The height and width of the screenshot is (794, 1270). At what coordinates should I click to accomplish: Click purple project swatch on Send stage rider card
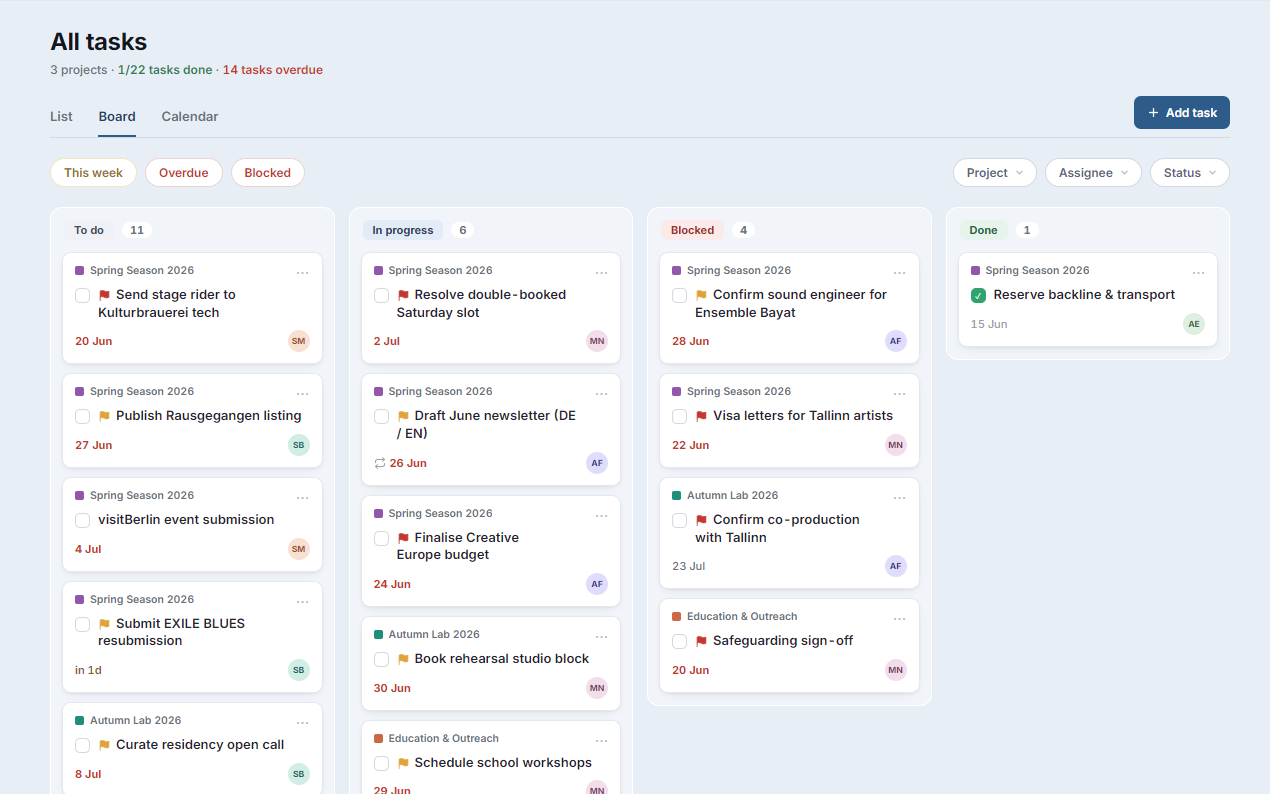pos(79,271)
